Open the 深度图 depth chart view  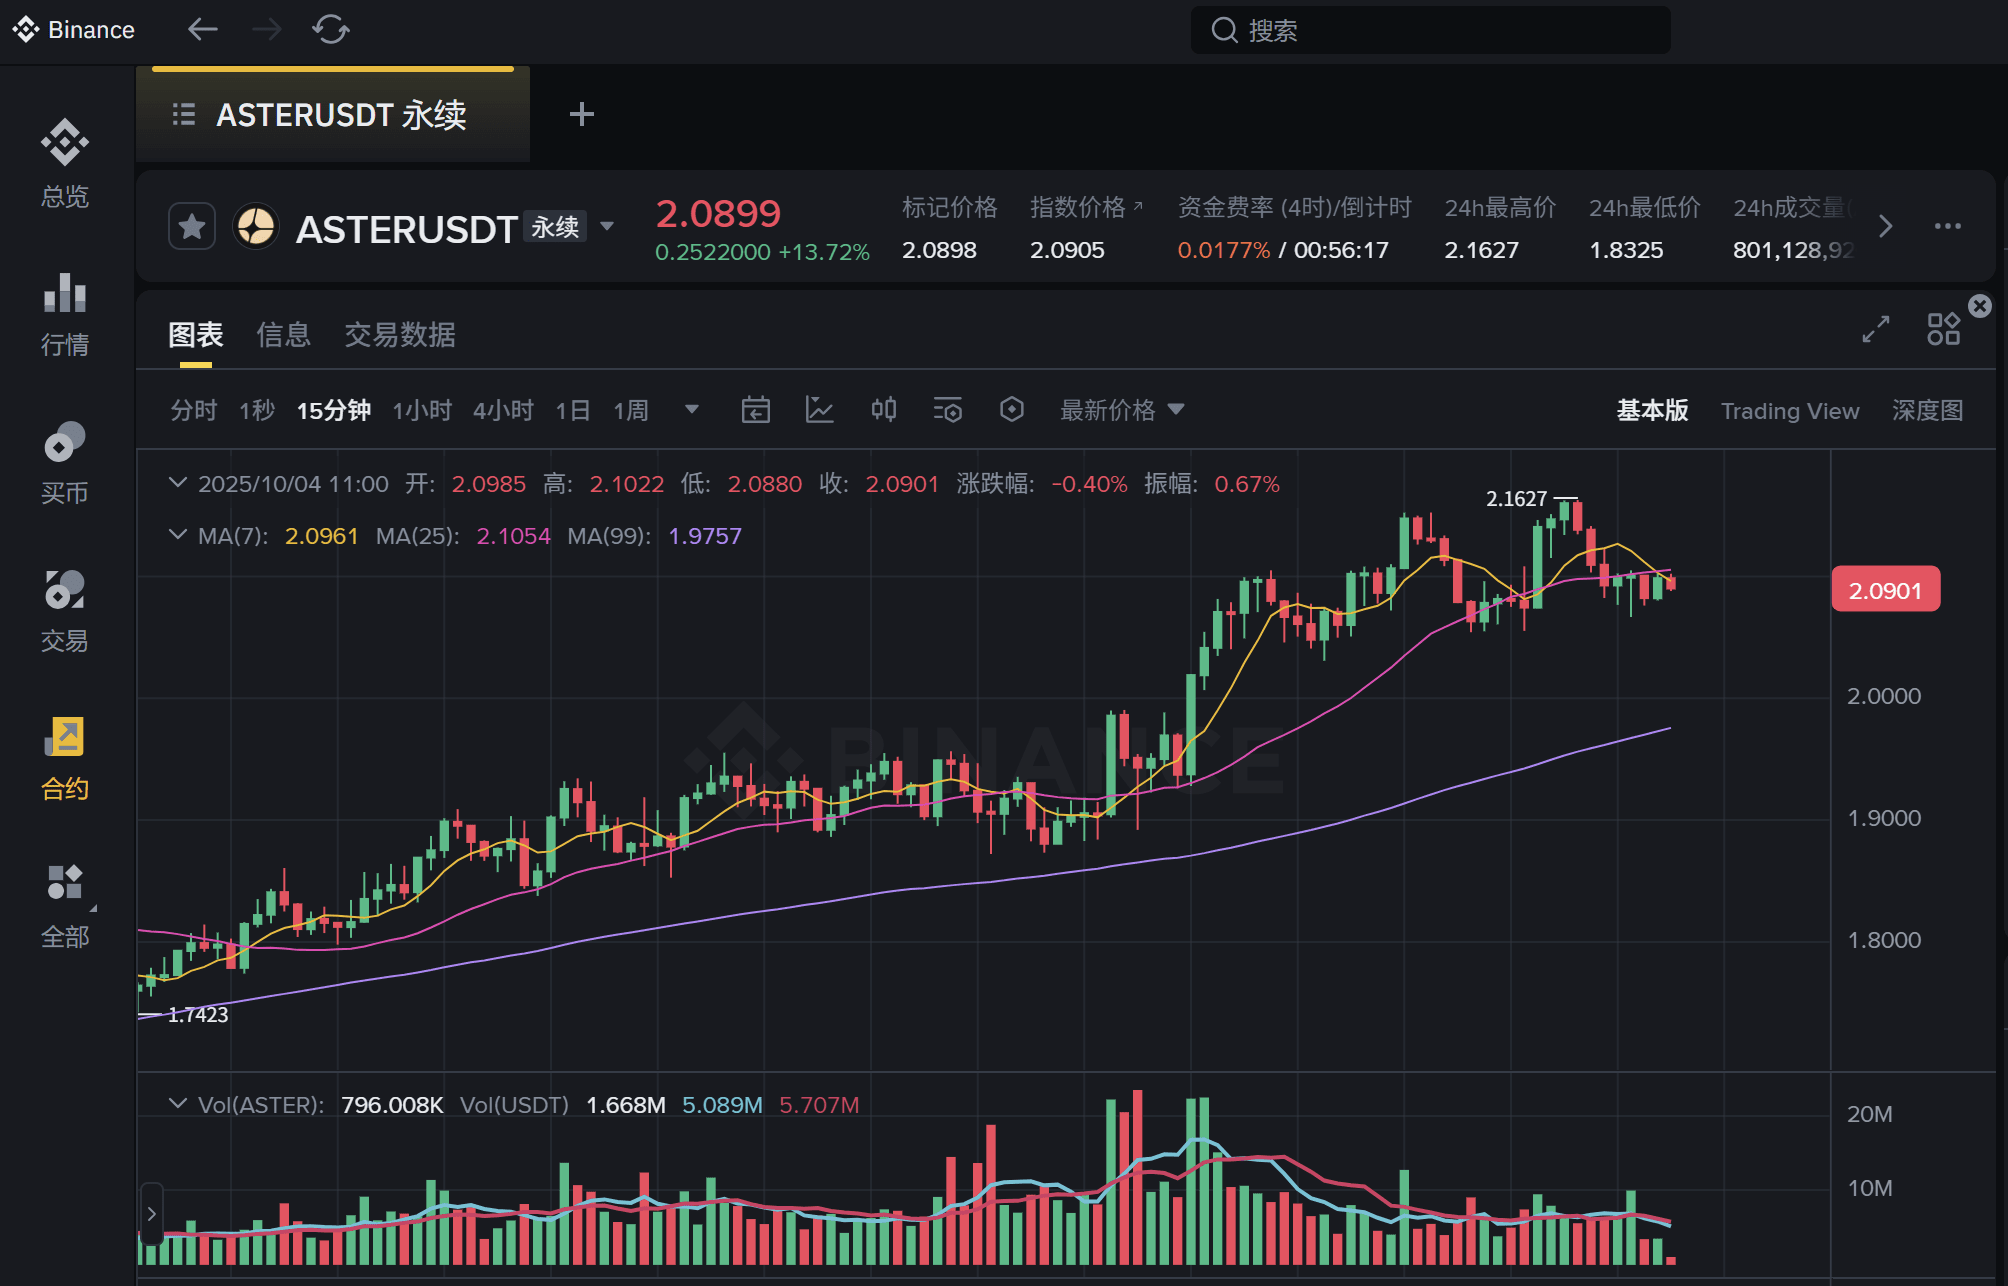pos(1926,411)
